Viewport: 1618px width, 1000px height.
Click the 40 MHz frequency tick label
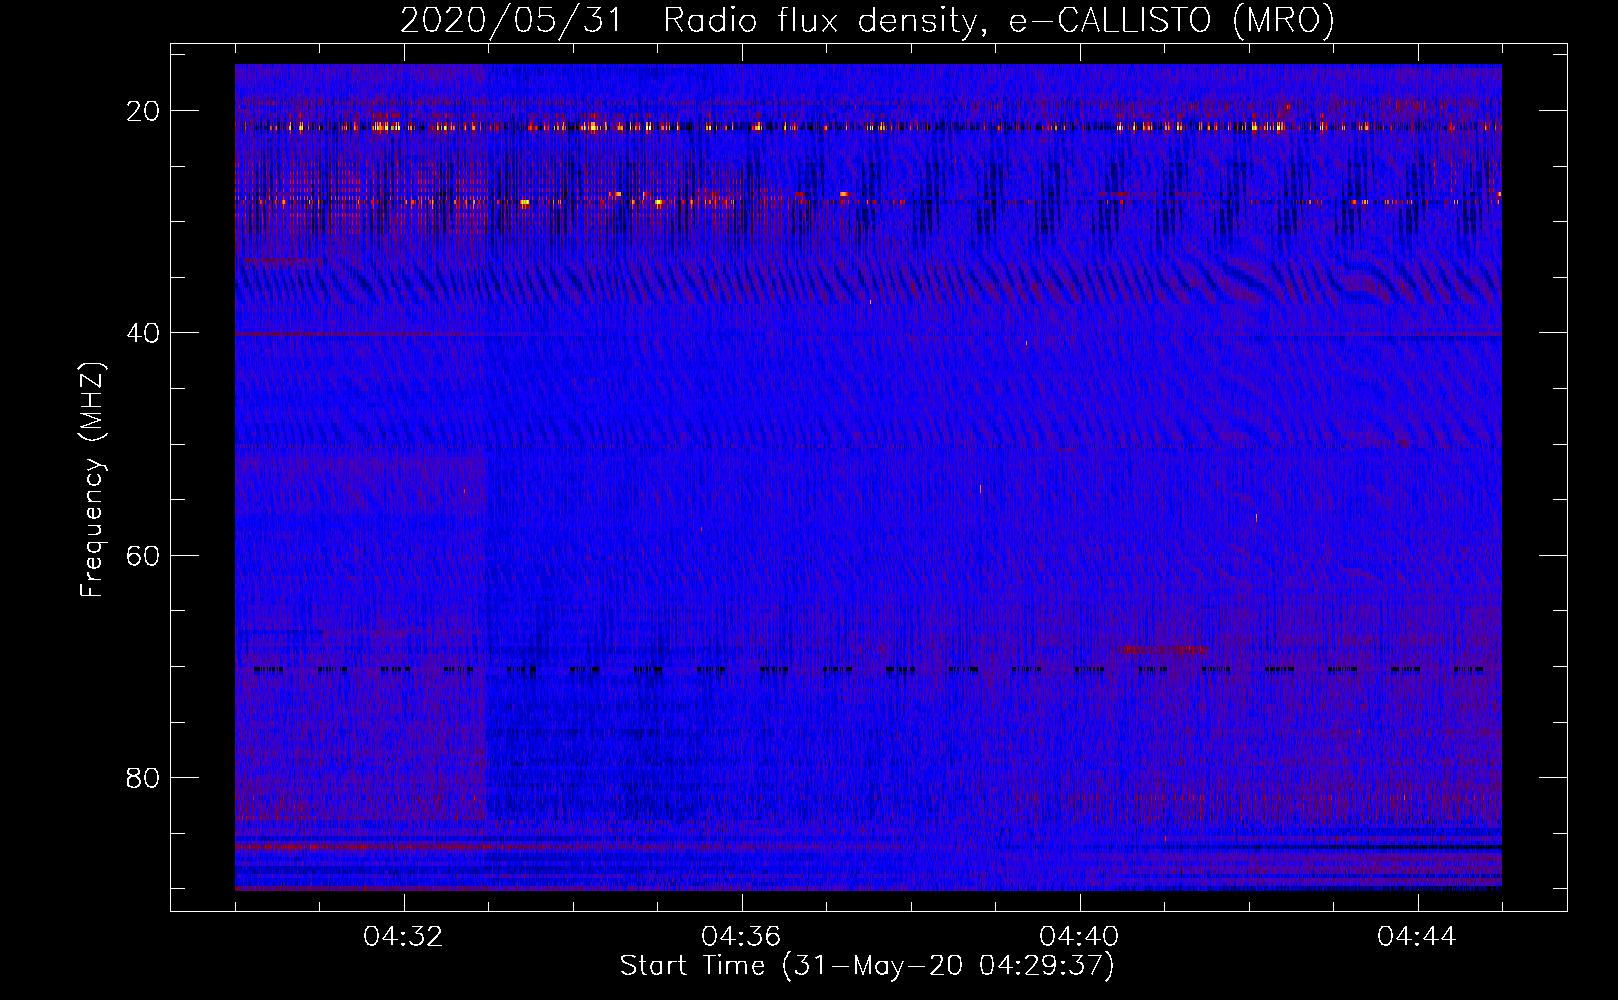[143, 333]
